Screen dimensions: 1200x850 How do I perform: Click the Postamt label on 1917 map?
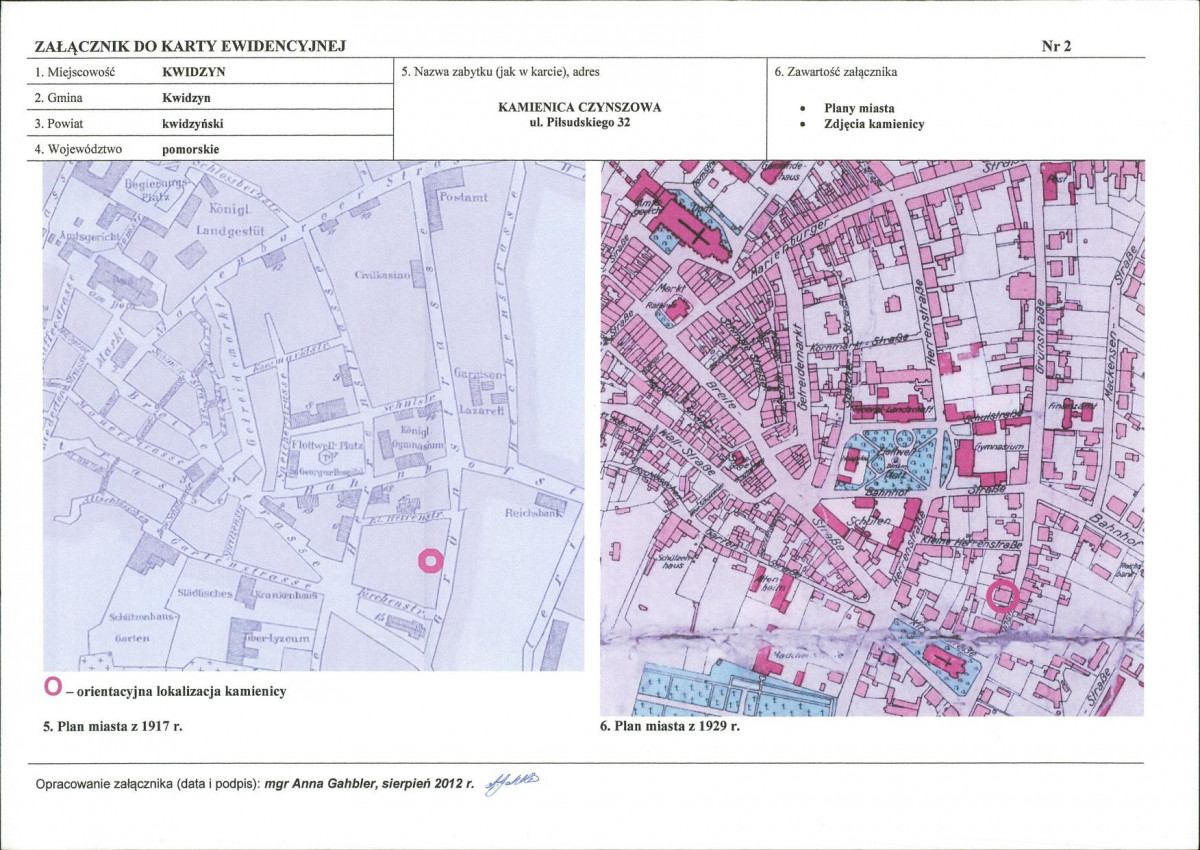pos(464,198)
